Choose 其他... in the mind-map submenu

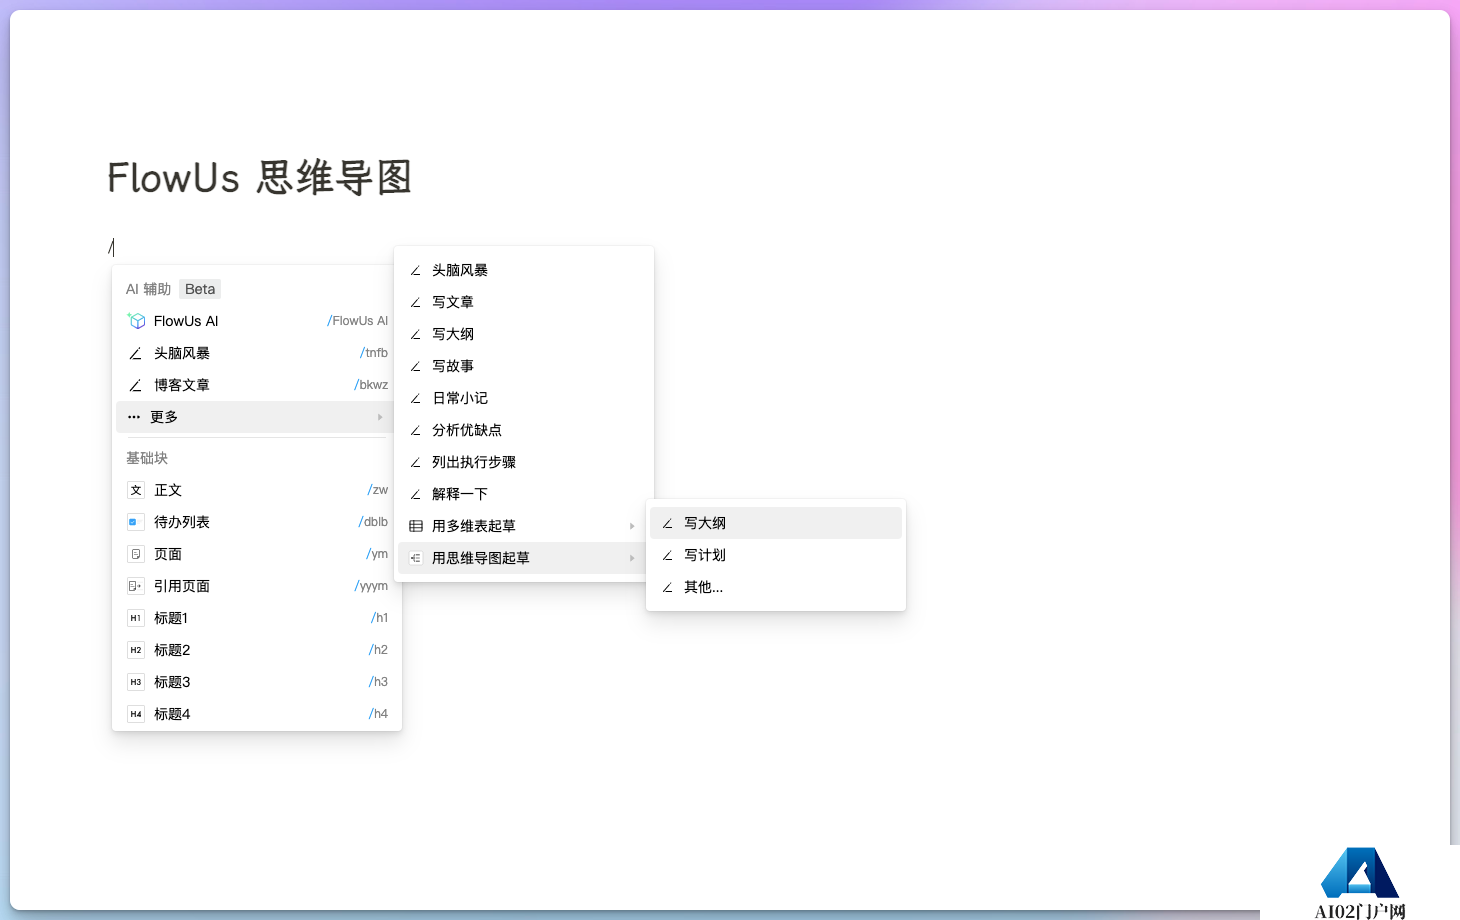(776, 587)
